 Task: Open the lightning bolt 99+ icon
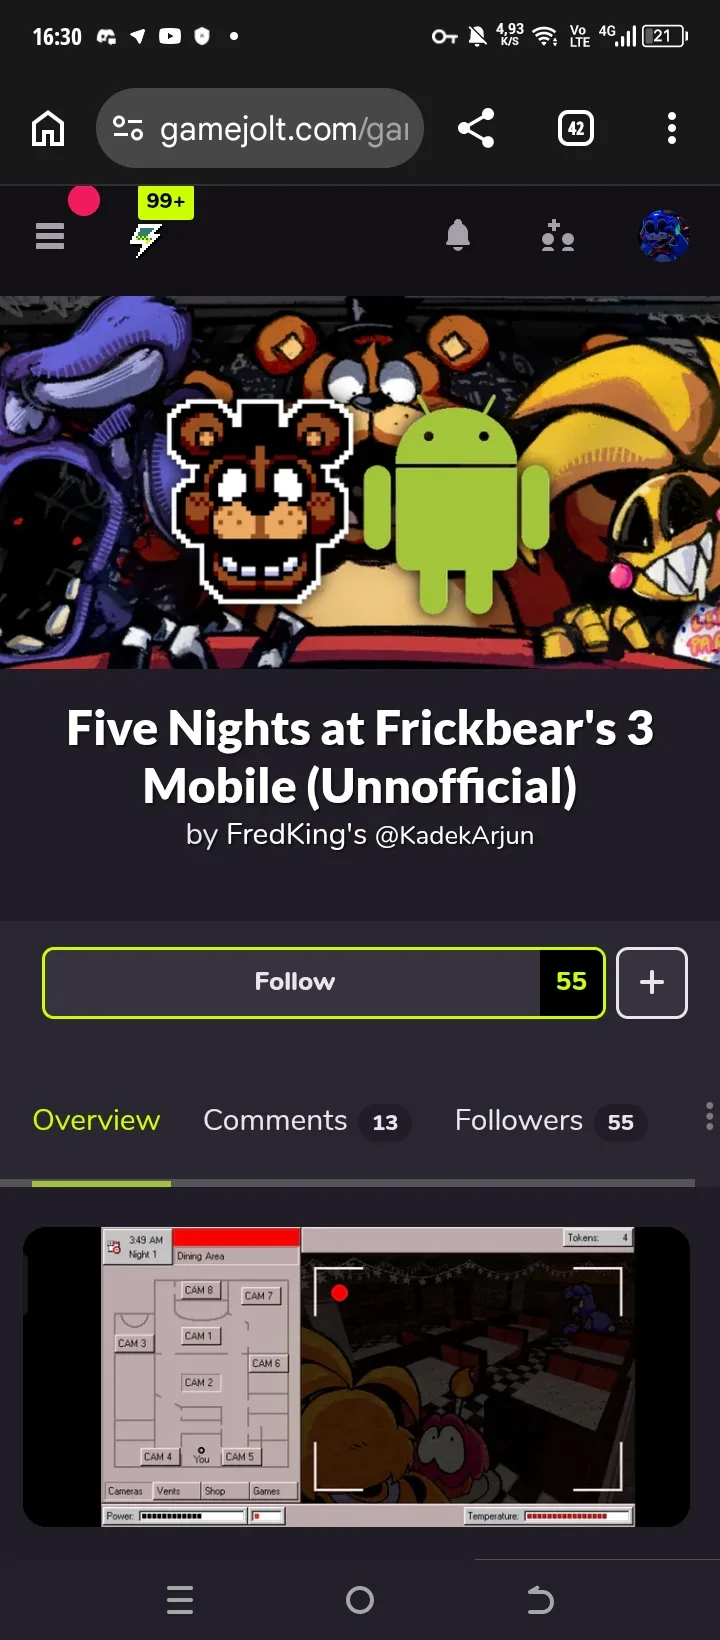pos(148,238)
